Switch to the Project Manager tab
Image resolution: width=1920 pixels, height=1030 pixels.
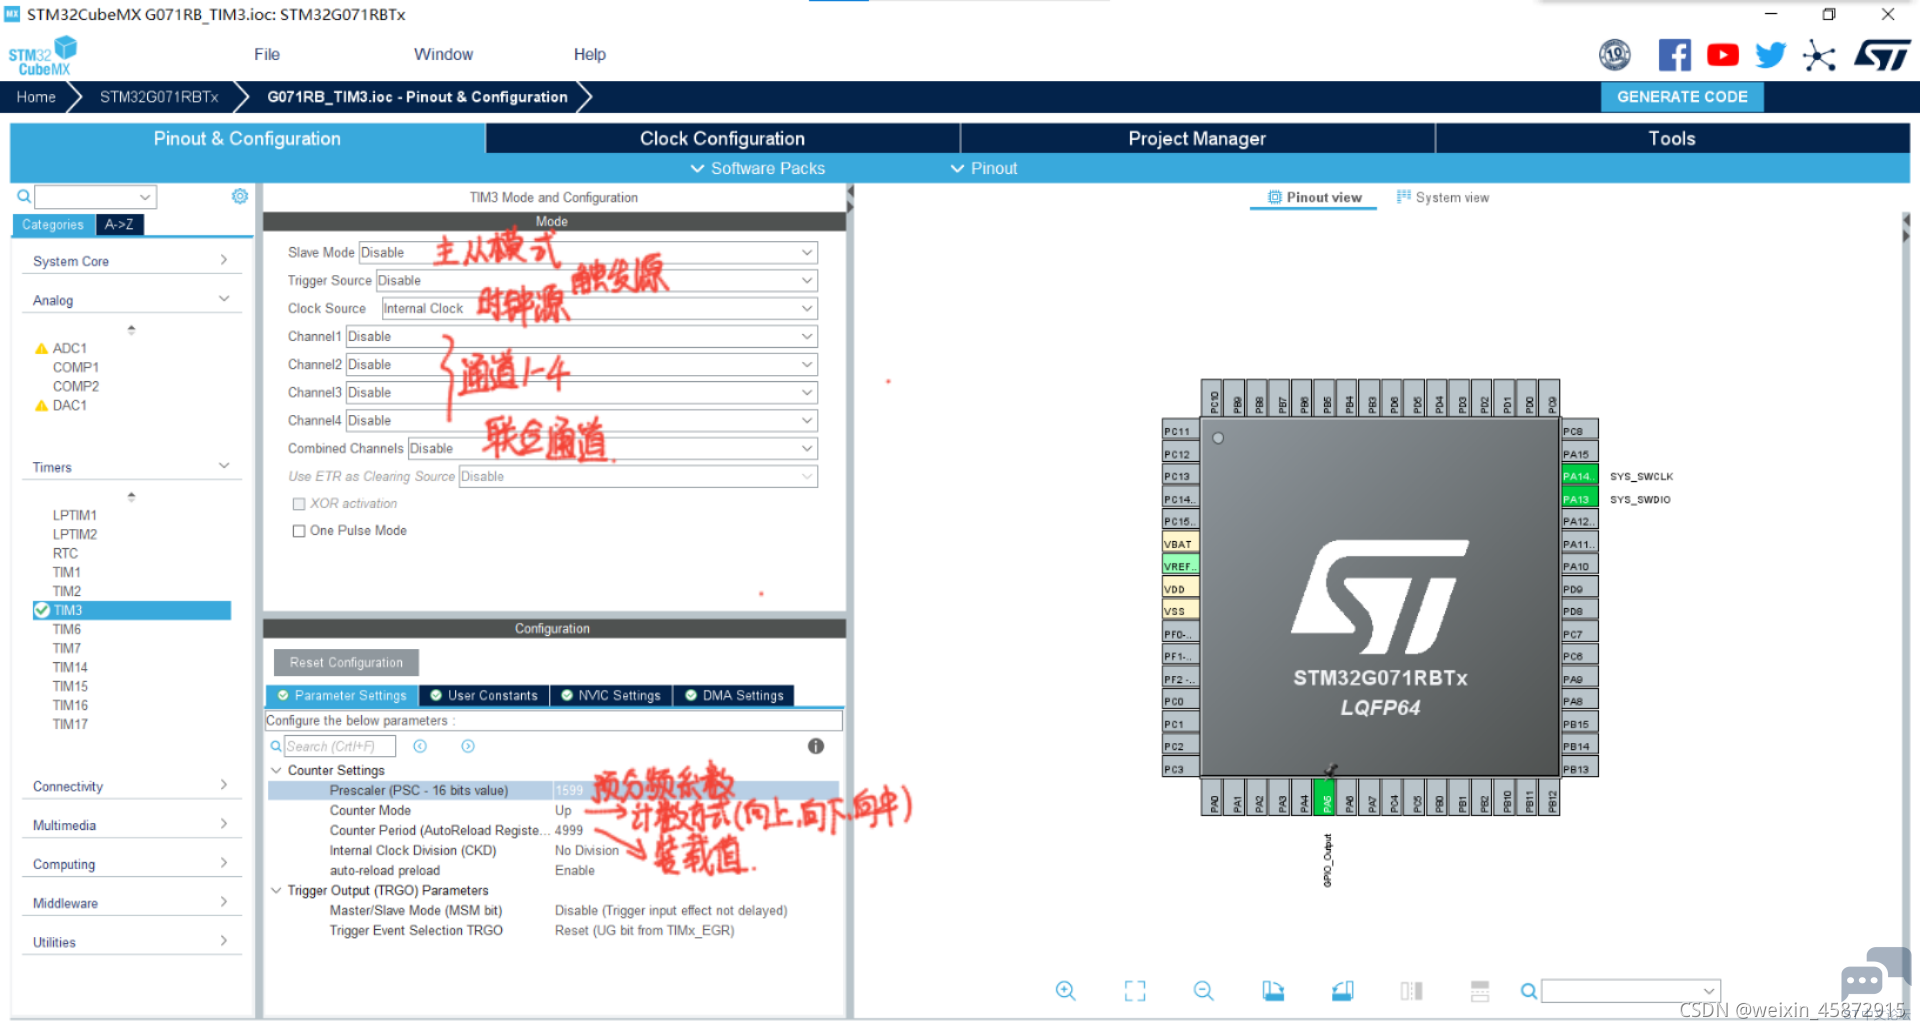[x=1197, y=138]
